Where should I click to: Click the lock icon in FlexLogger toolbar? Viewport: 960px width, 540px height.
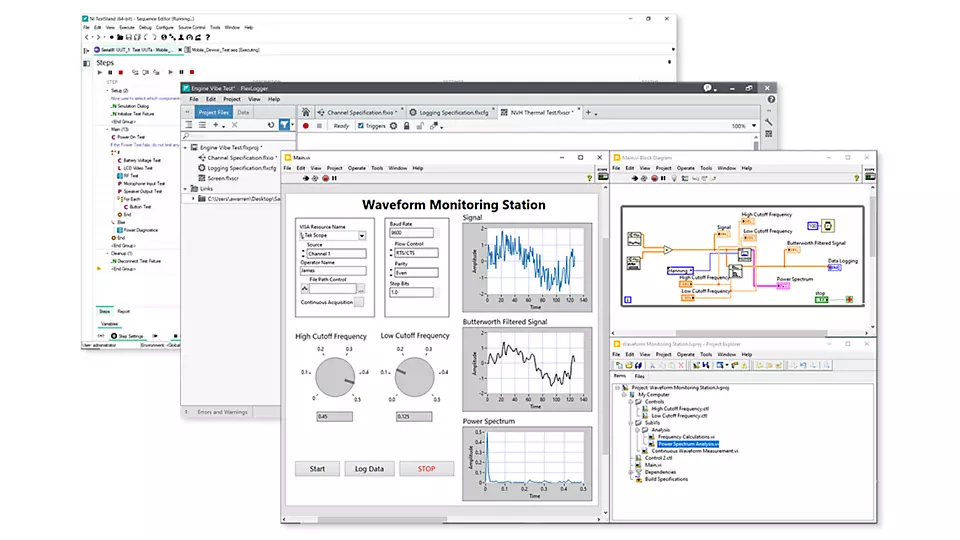[407, 126]
